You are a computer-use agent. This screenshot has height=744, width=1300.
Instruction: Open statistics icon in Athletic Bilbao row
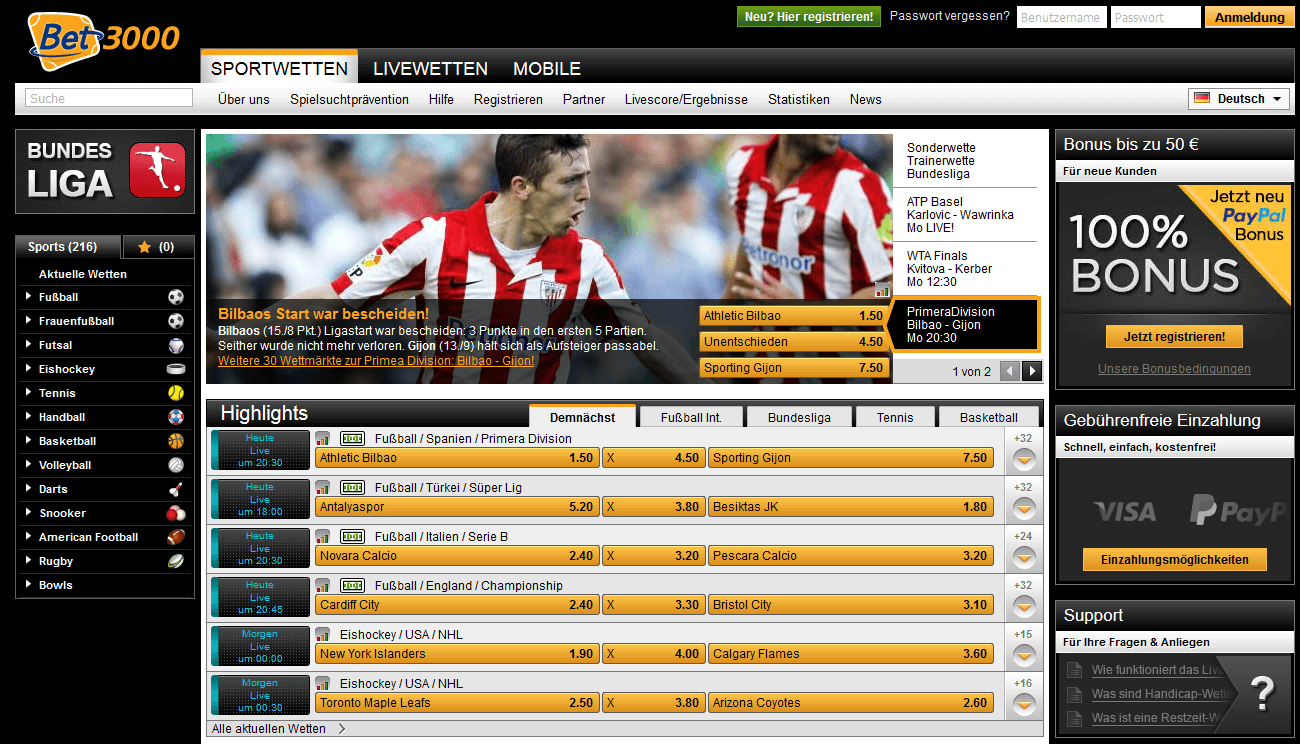tap(323, 438)
